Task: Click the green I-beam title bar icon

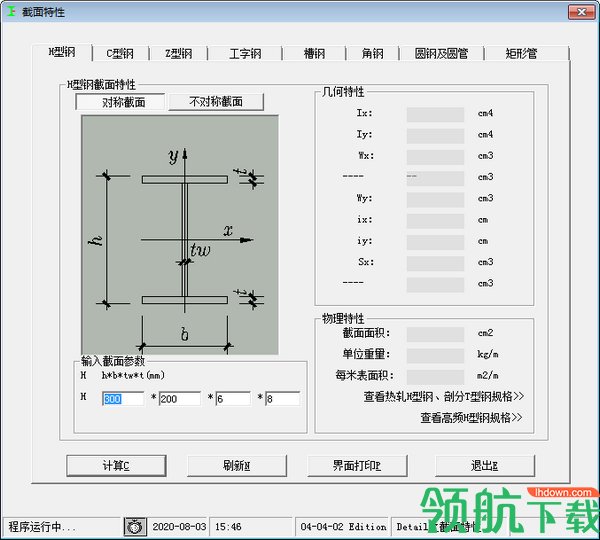Action: click(11, 11)
